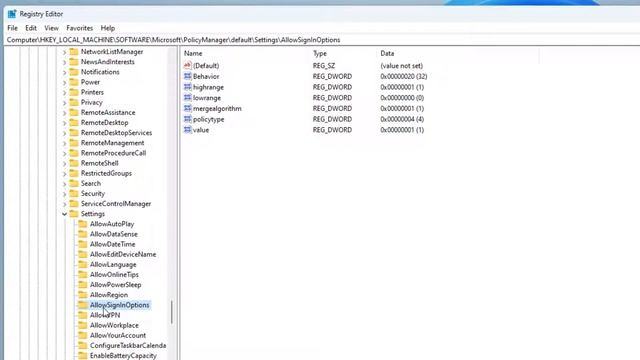Expand the RemoteShell tree node
The width and height of the screenshot is (640, 360).
(64, 163)
